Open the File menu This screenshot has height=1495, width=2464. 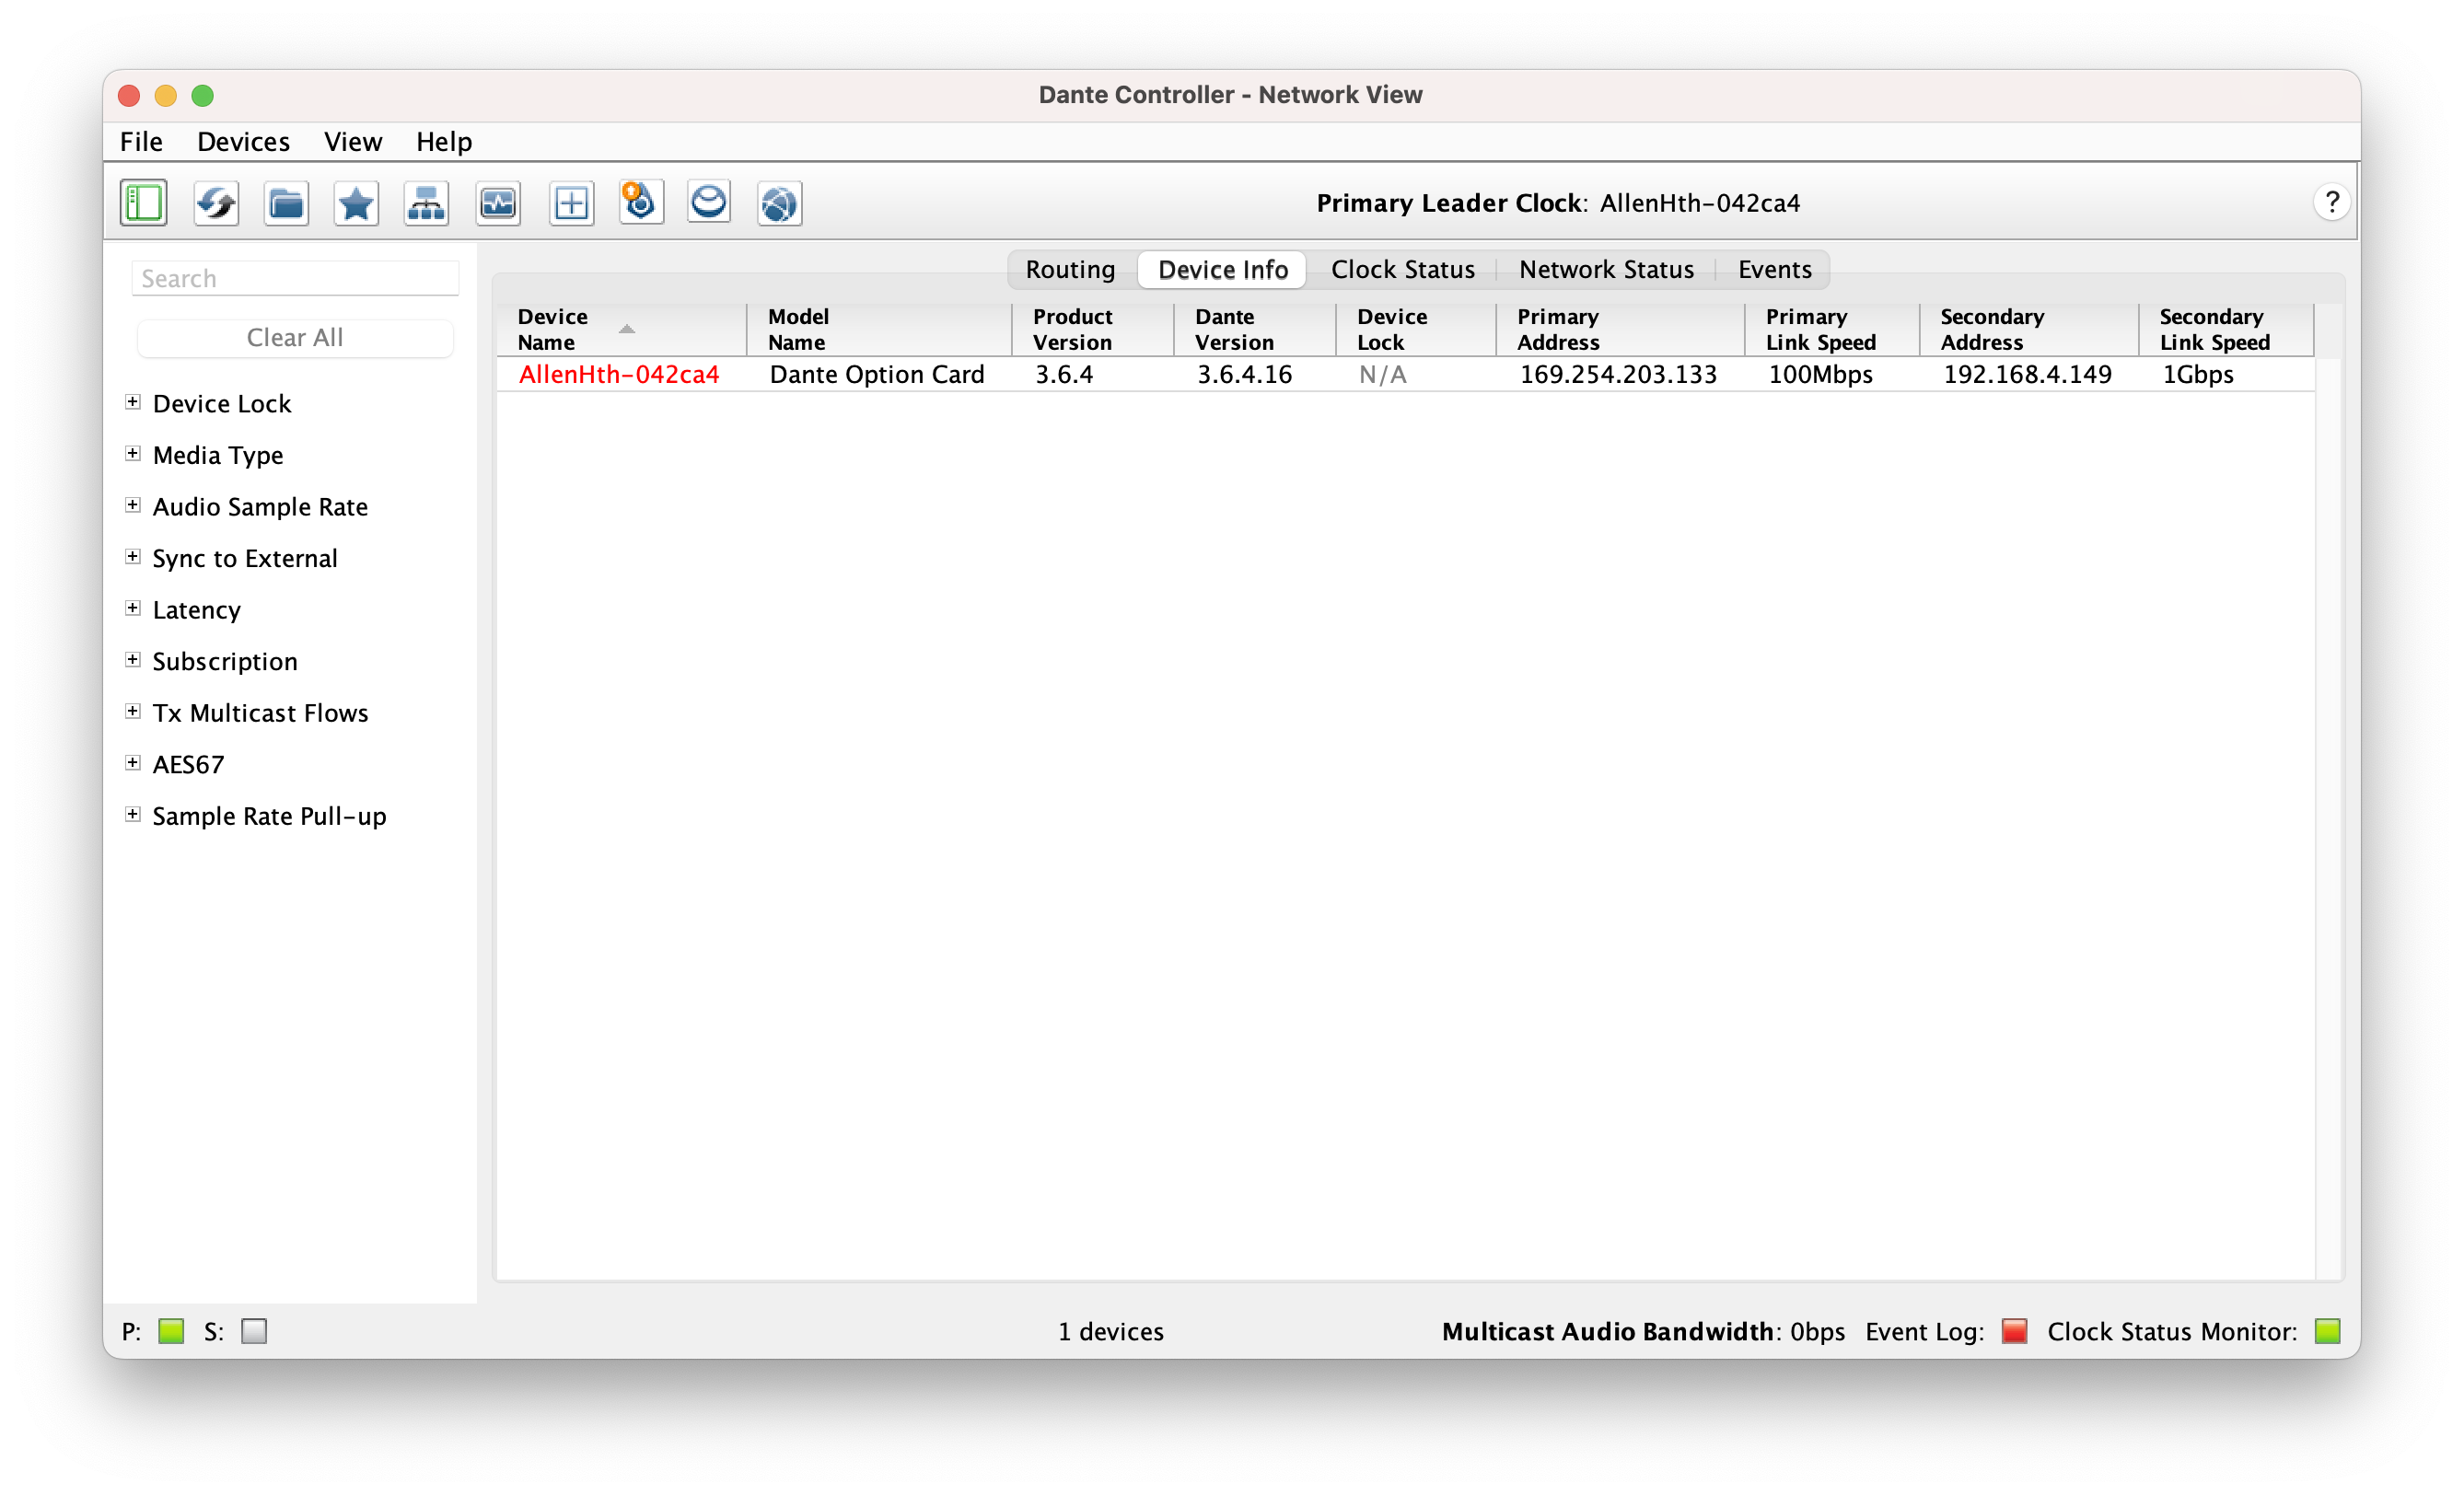(x=141, y=141)
